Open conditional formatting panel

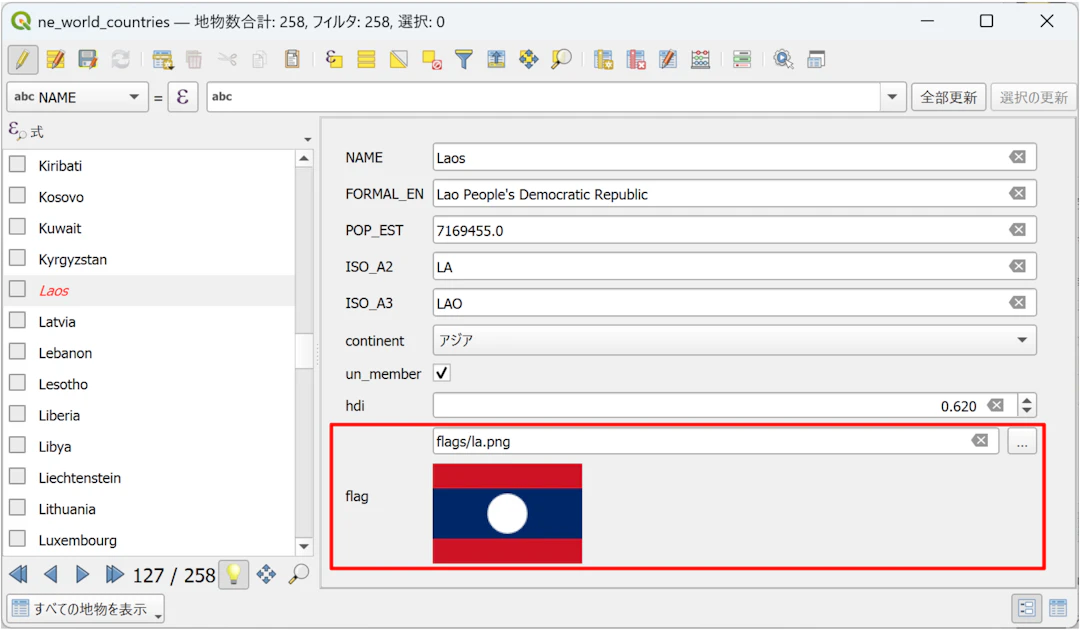[742, 60]
